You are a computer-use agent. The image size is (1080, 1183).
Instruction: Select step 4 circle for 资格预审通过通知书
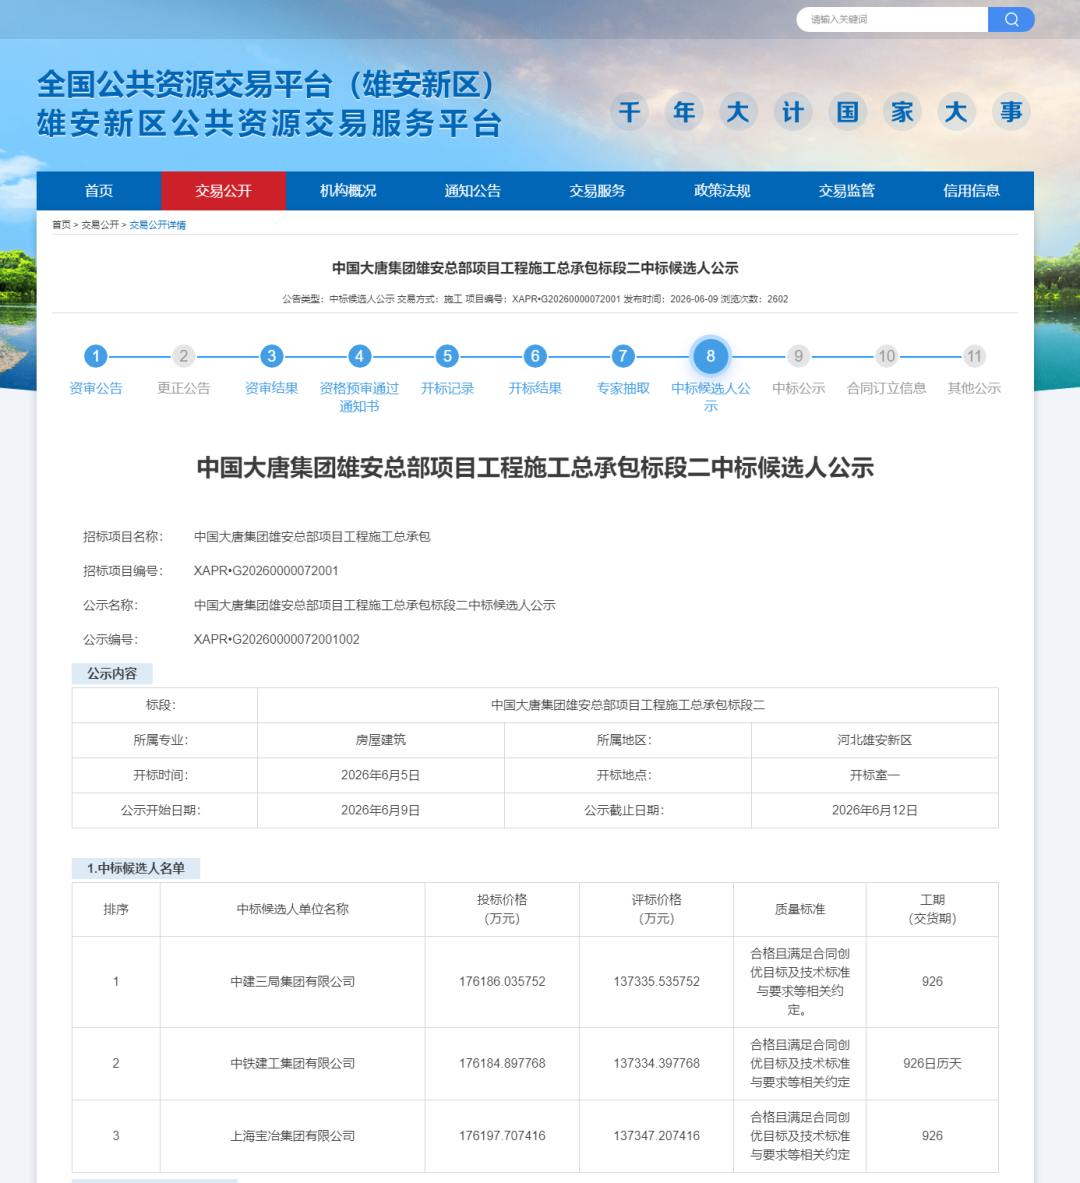click(x=359, y=356)
